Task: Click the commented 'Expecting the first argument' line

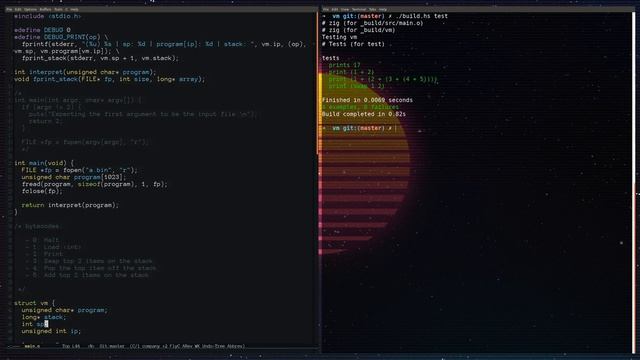Action: [x=143, y=114]
